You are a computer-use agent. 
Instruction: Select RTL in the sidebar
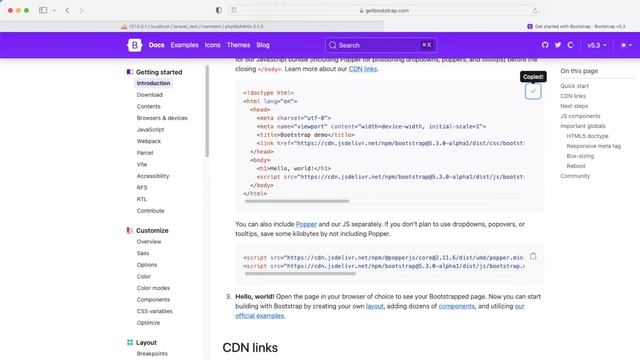[142, 199]
